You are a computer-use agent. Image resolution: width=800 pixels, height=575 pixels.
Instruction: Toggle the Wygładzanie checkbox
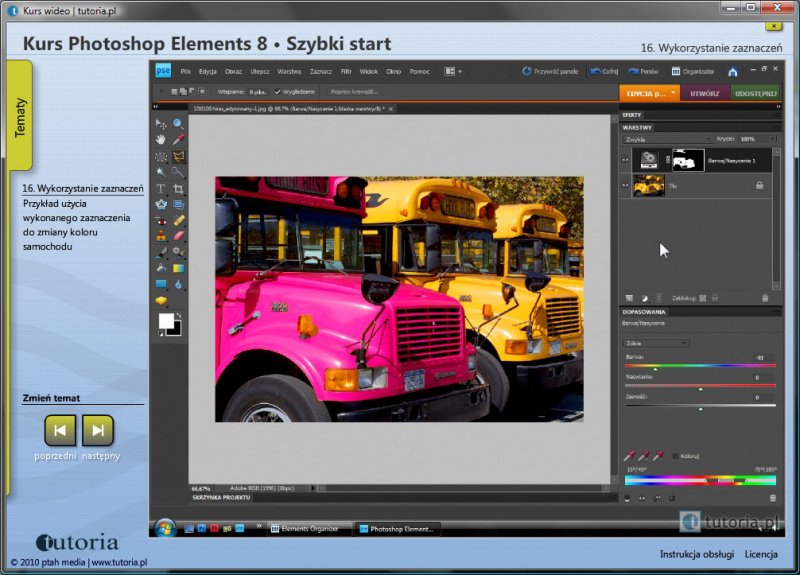278,92
